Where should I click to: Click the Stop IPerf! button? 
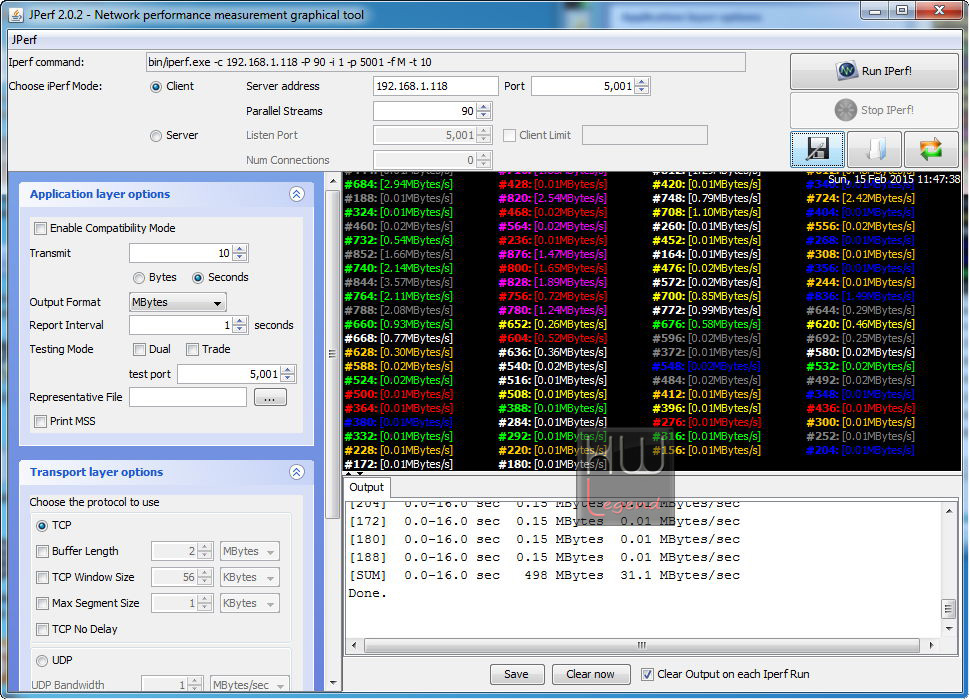[874, 110]
